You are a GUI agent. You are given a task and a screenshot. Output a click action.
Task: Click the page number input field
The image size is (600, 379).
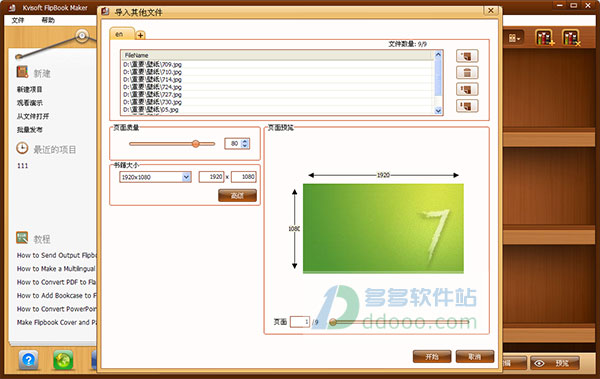pyautogui.click(x=300, y=322)
